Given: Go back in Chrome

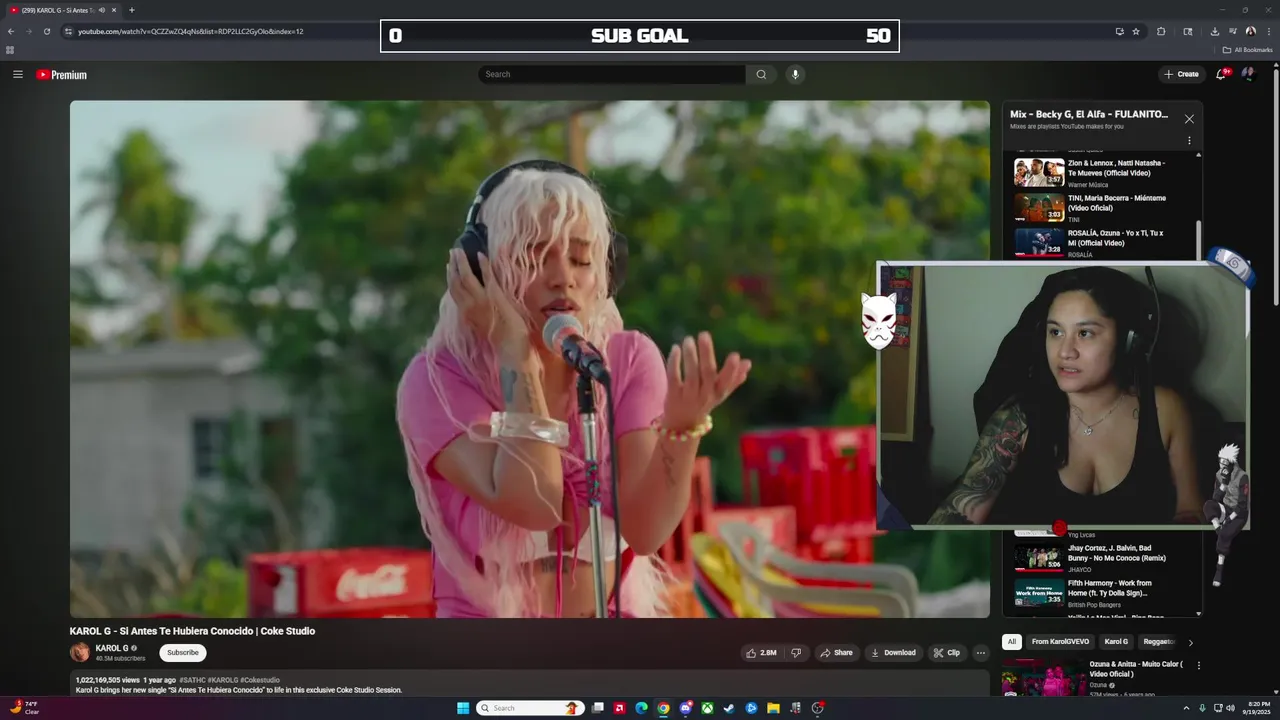Looking at the screenshot, I should tap(11, 31).
